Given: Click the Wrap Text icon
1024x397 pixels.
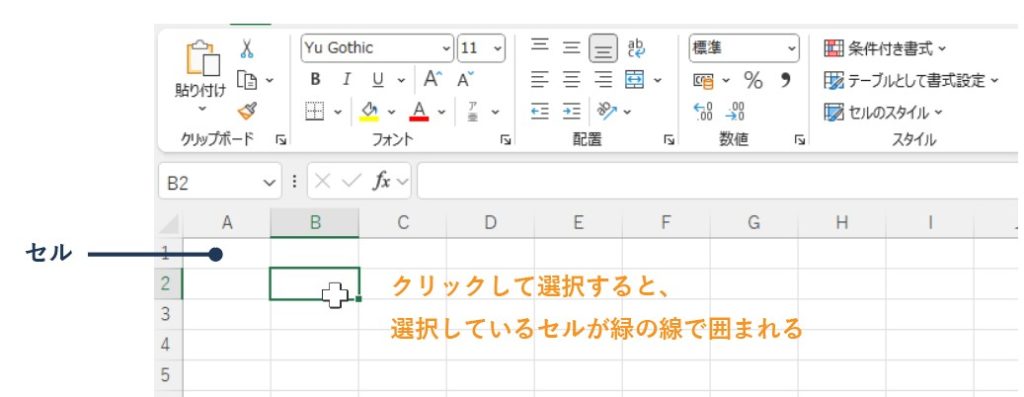Looking at the screenshot, I should tap(635, 48).
